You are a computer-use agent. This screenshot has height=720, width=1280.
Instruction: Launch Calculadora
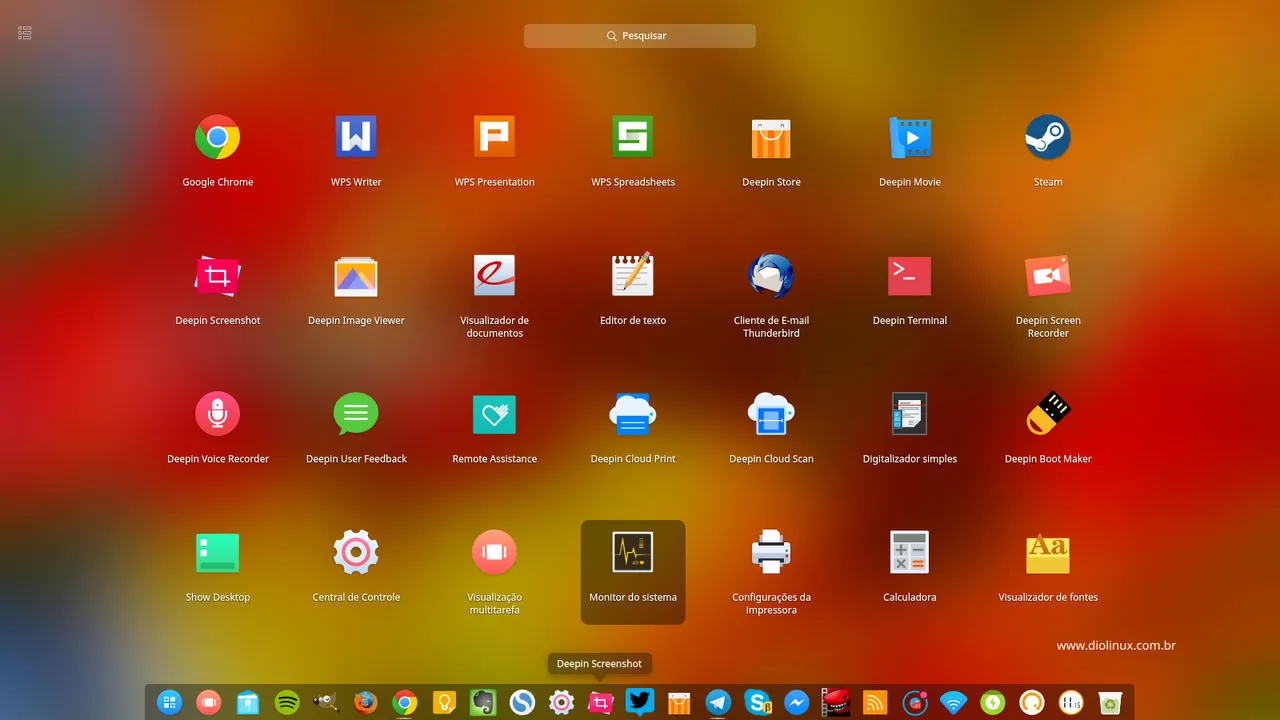tap(910, 552)
